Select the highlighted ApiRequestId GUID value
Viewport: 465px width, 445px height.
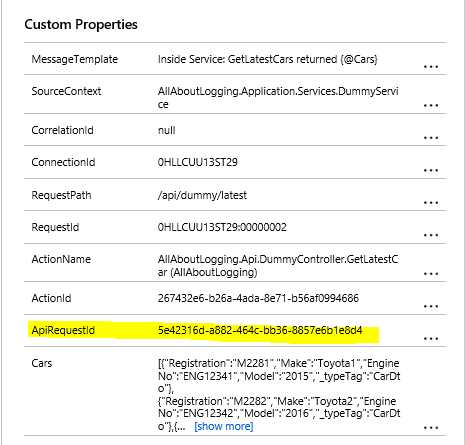(x=260, y=330)
